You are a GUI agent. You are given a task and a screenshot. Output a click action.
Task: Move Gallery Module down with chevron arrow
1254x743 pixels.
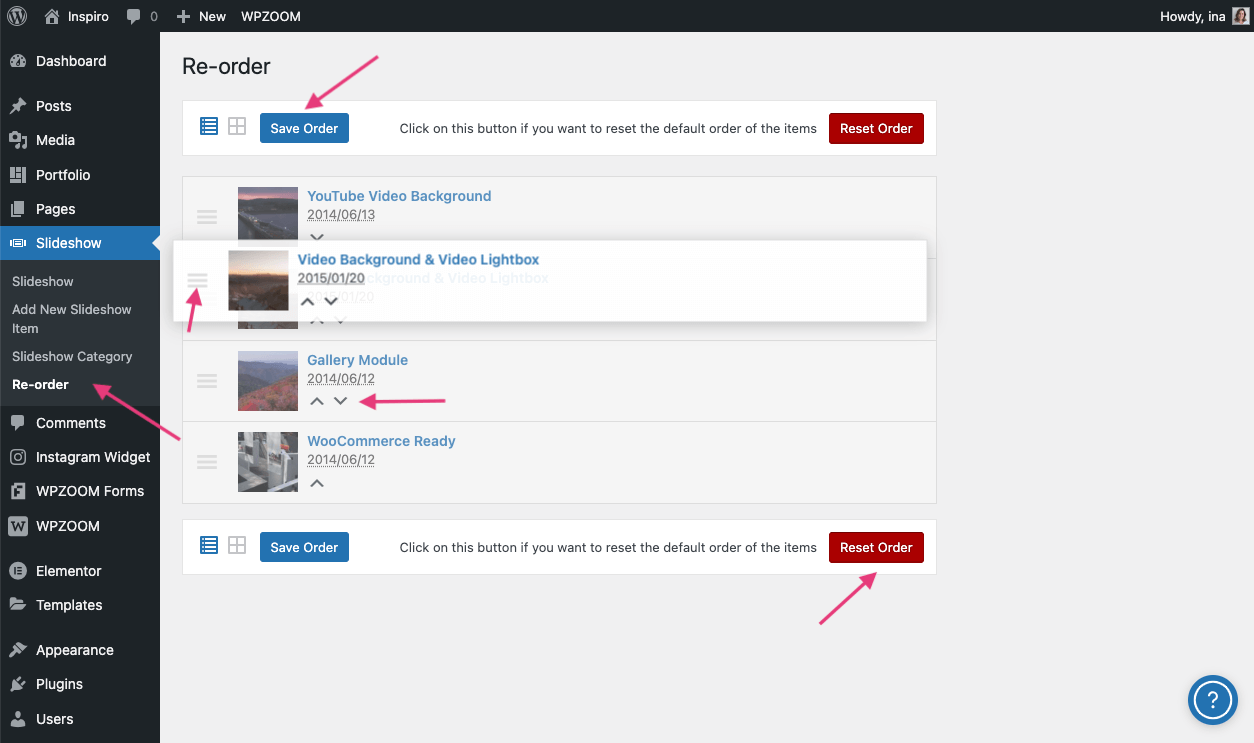click(x=340, y=401)
